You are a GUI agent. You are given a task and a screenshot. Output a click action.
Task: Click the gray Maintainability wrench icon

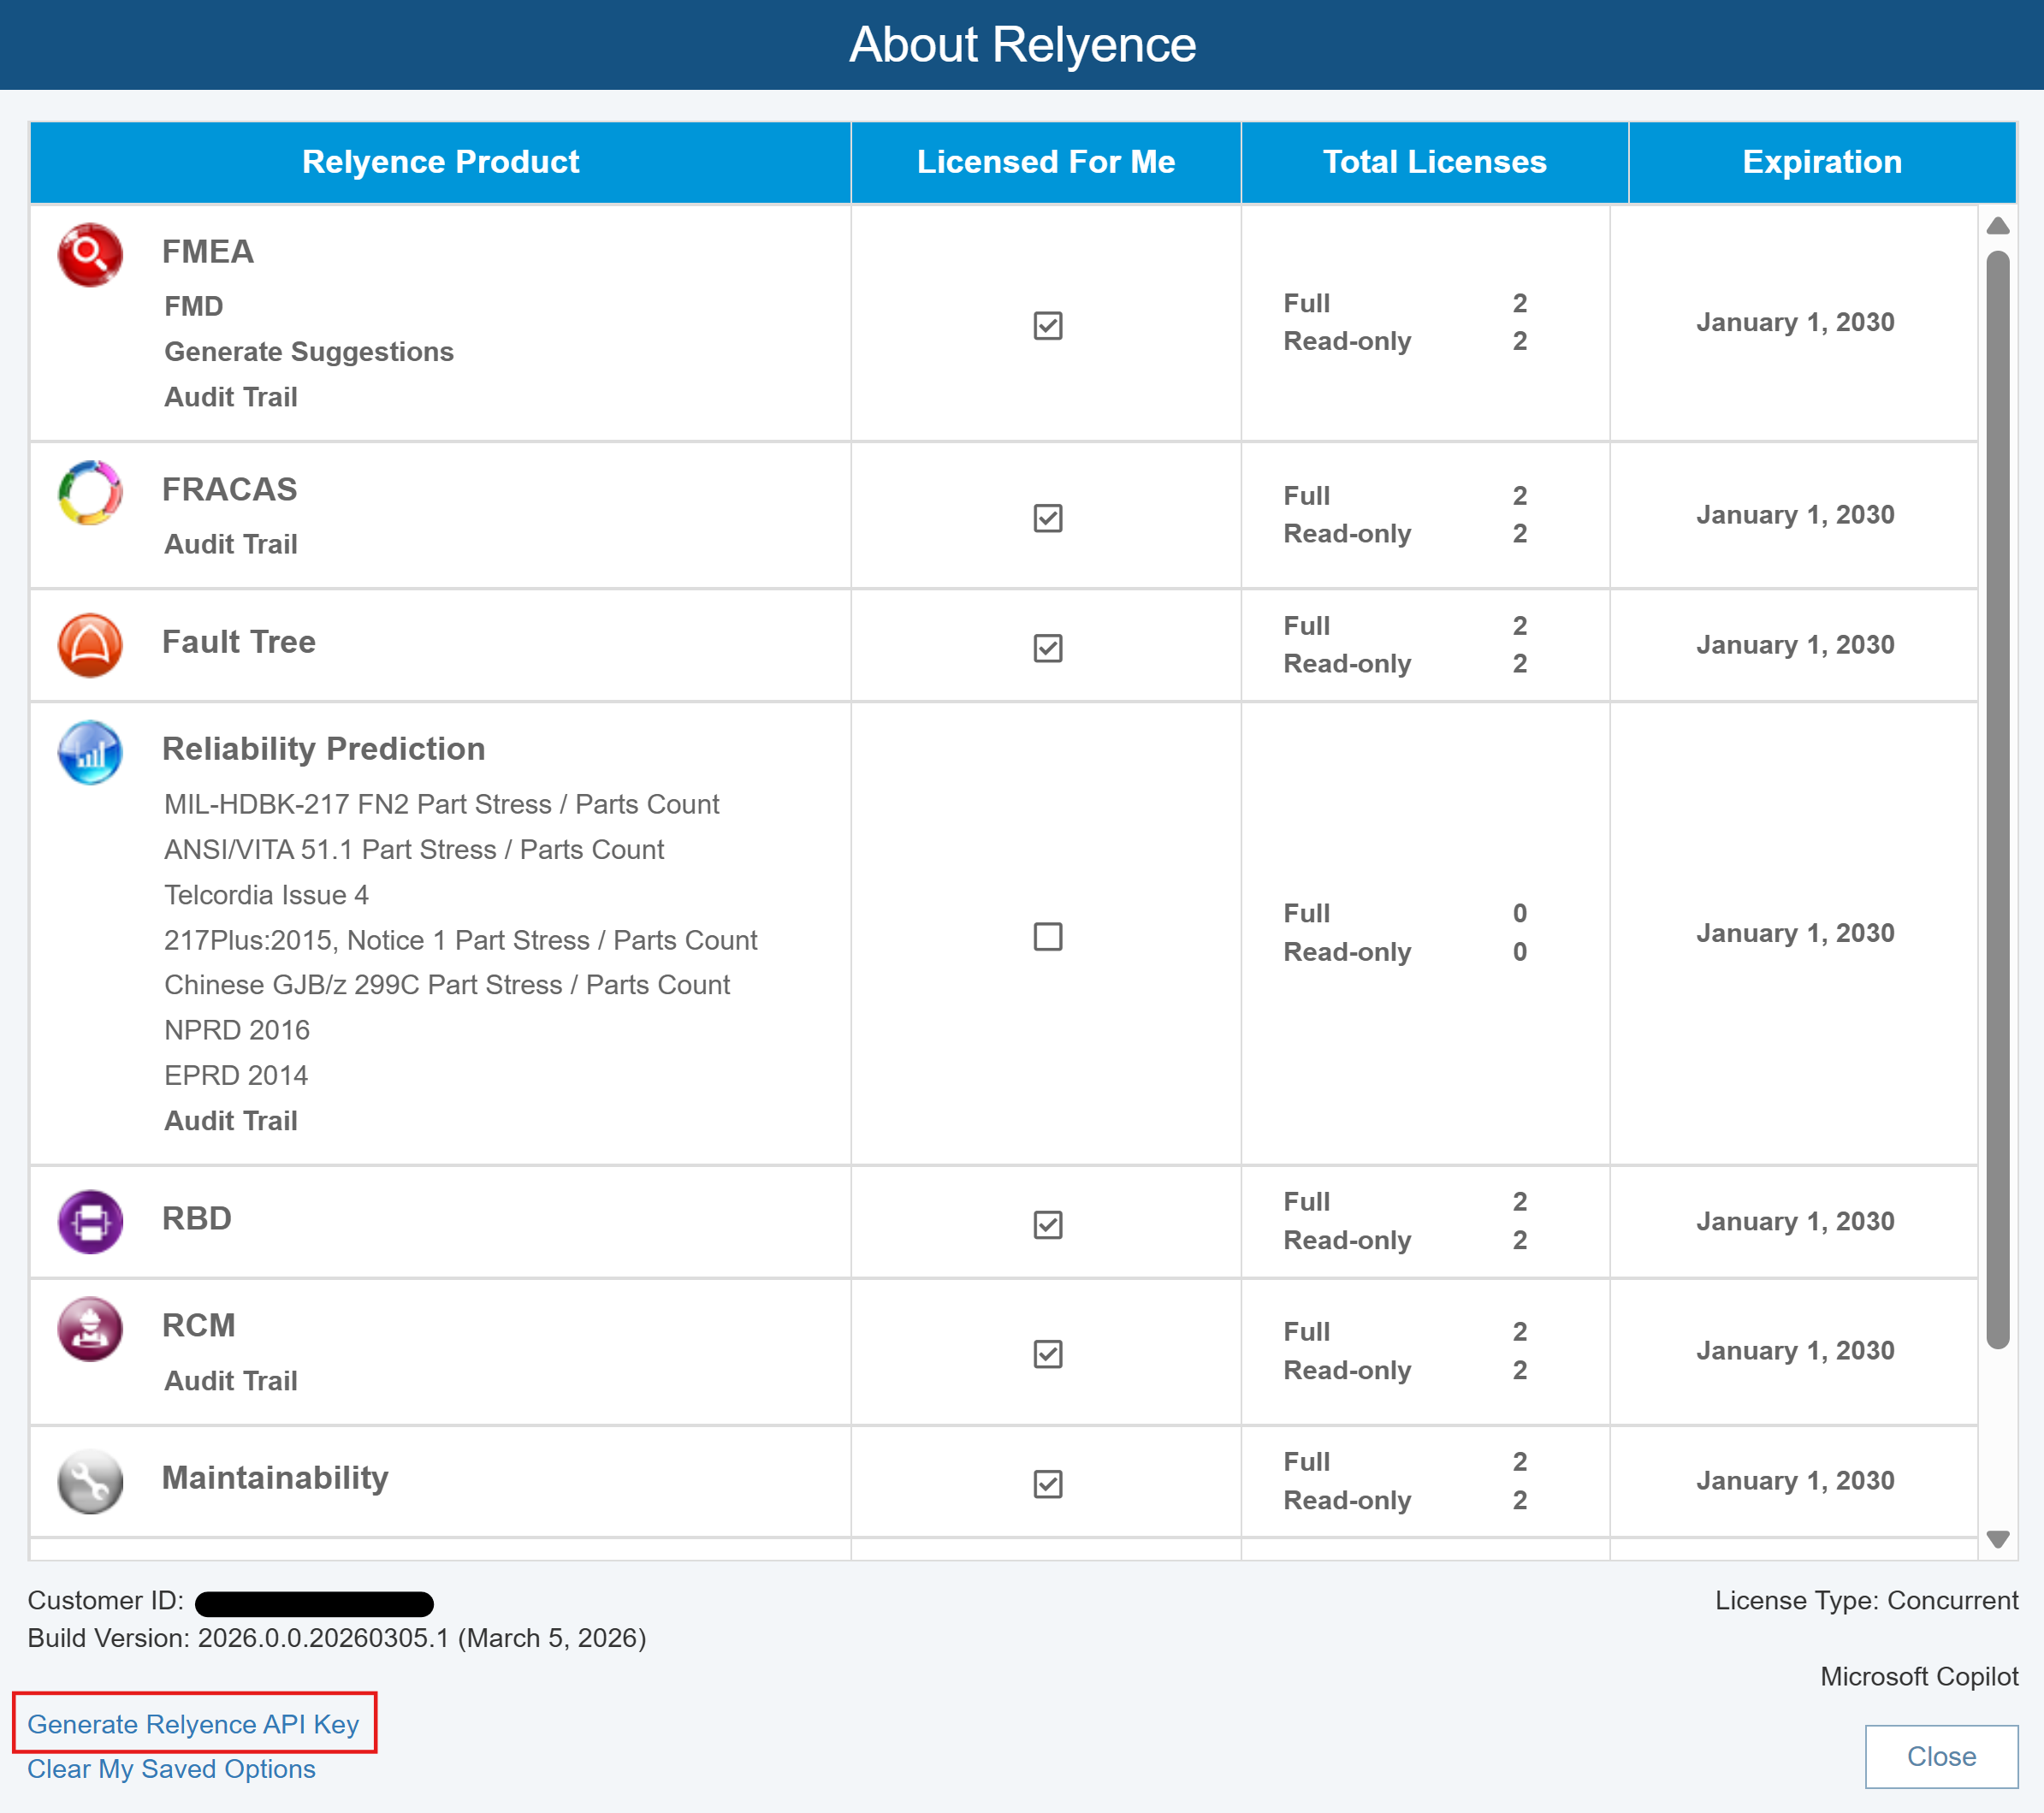[90, 1481]
